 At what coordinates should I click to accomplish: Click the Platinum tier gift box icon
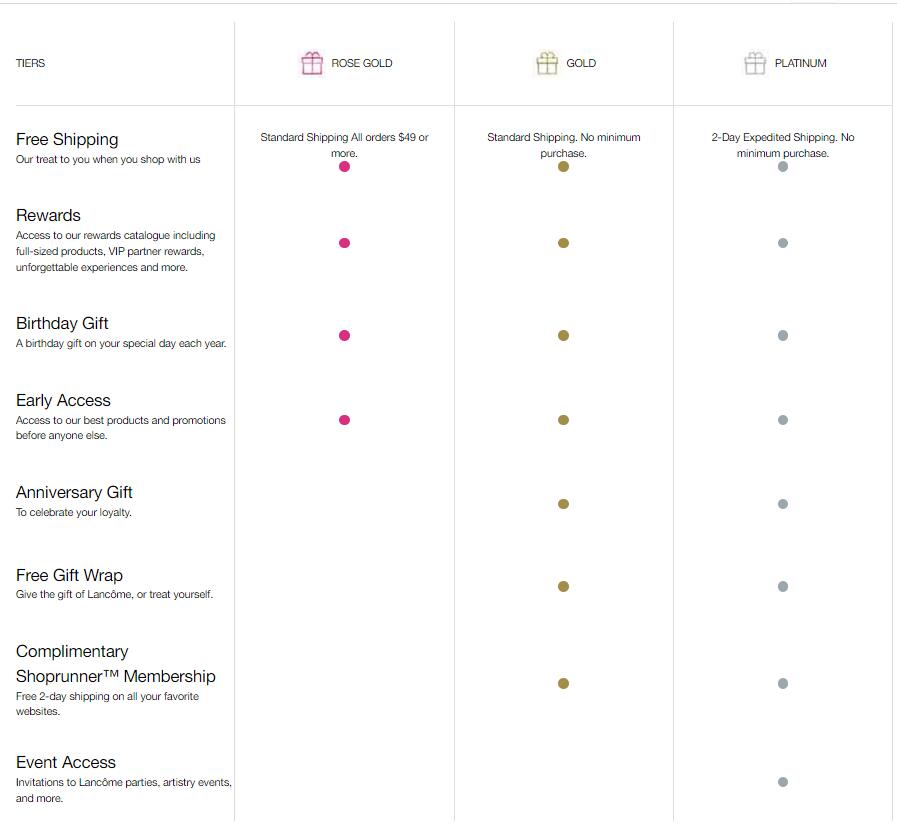click(x=755, y=63)
